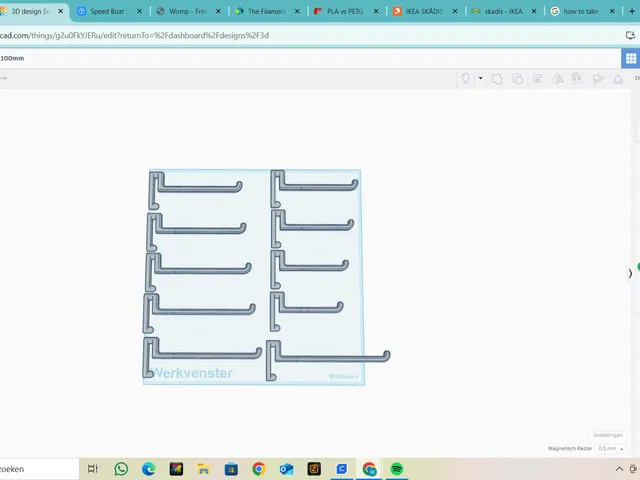Switch to the Womp - Free tab
The width and height of the screenshot is (640, 480).
click(x=188, y=11)
